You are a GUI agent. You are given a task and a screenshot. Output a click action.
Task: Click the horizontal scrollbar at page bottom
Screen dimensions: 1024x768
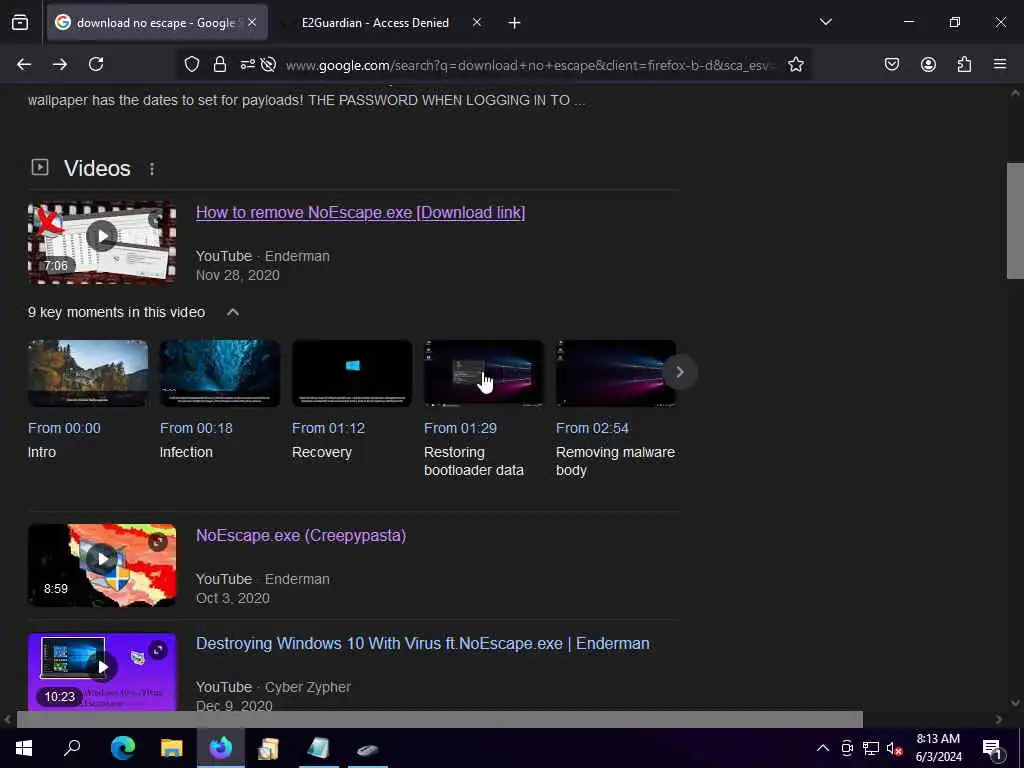[440, 719]
